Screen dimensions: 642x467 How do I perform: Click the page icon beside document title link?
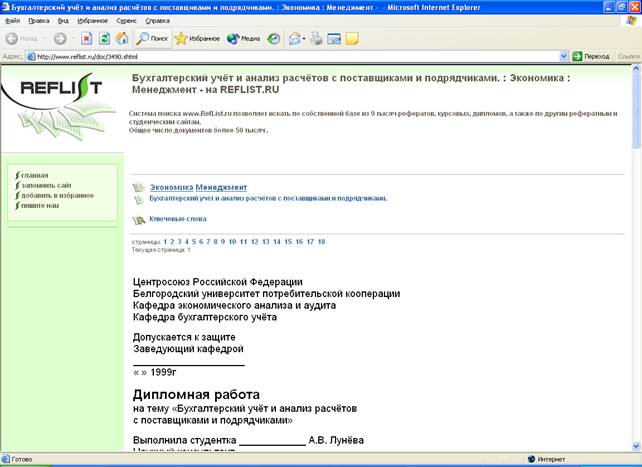click(x=139, y=199)
